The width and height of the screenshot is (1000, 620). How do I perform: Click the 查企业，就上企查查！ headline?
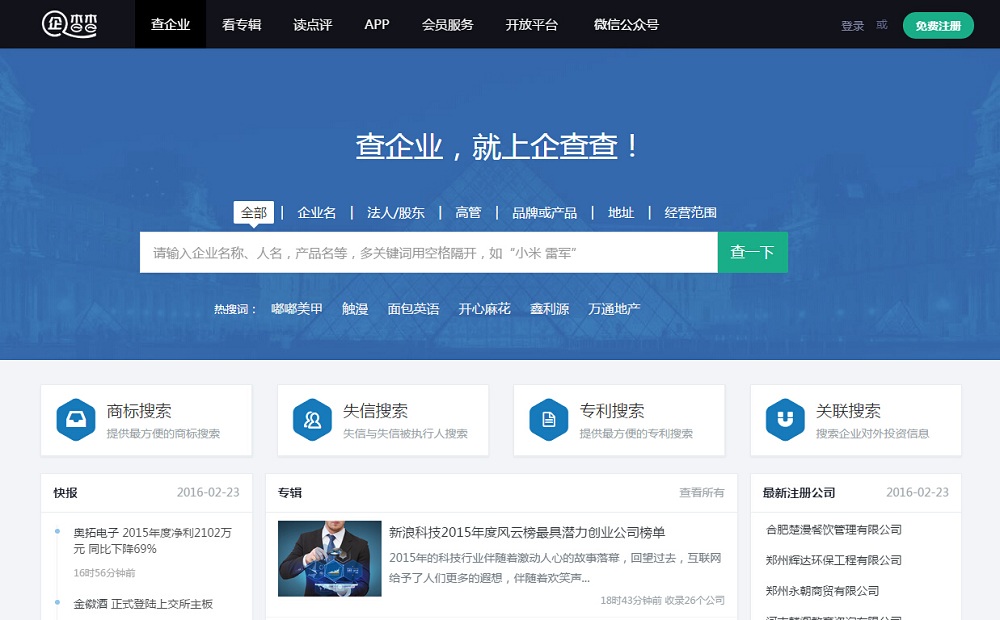[x=497, y=146]
